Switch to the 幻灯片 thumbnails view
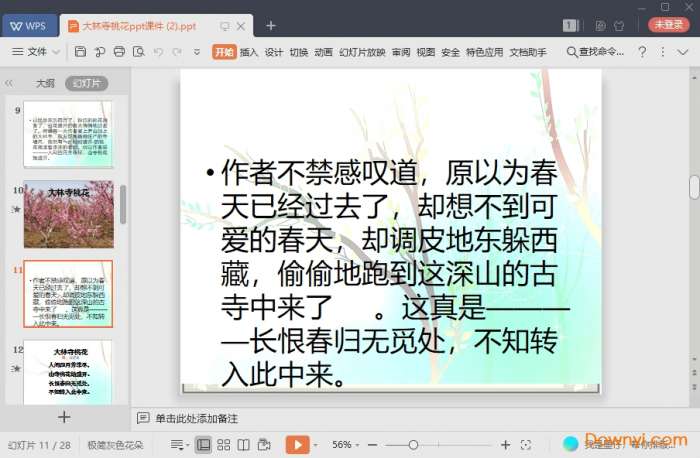The image size is (700, 458). 87,83
